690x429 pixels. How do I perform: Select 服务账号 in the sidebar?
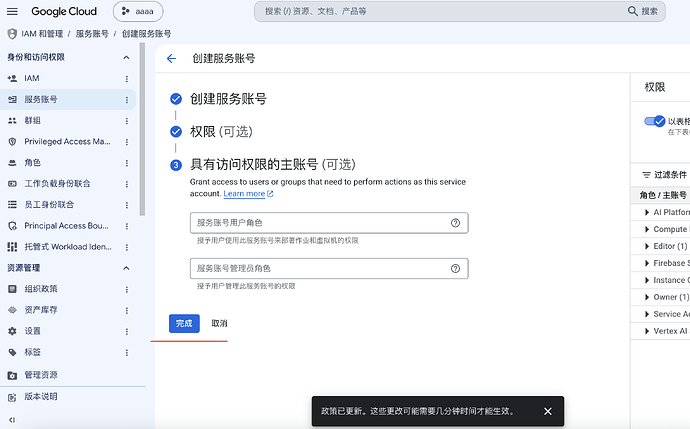pos(40,99)
